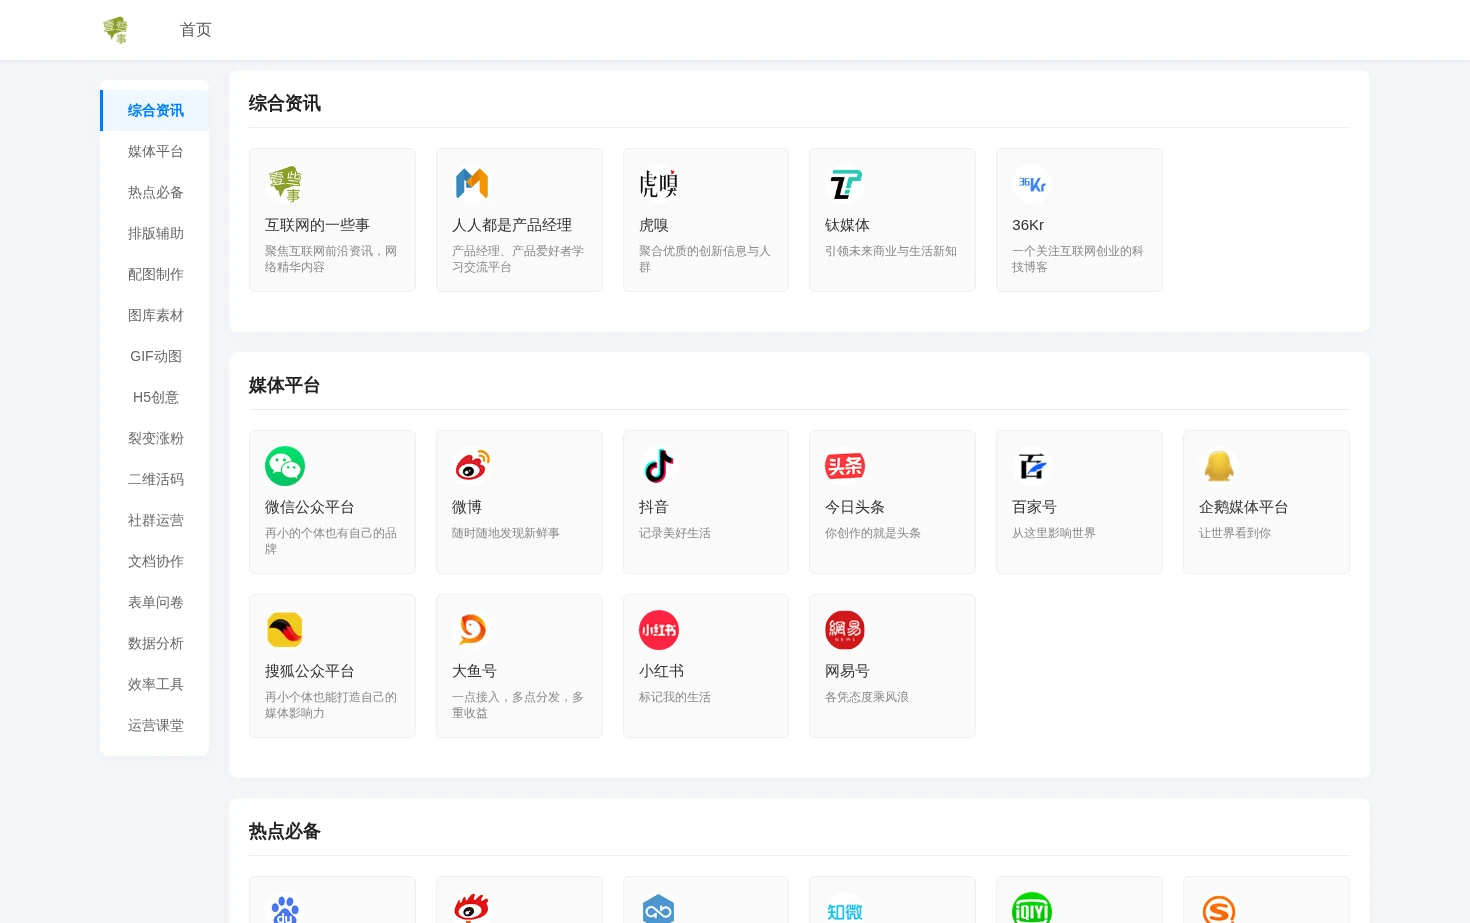Click the WeChat 微信公众平台 icon
Screen dimensions: 1470x923
[285, 466]
